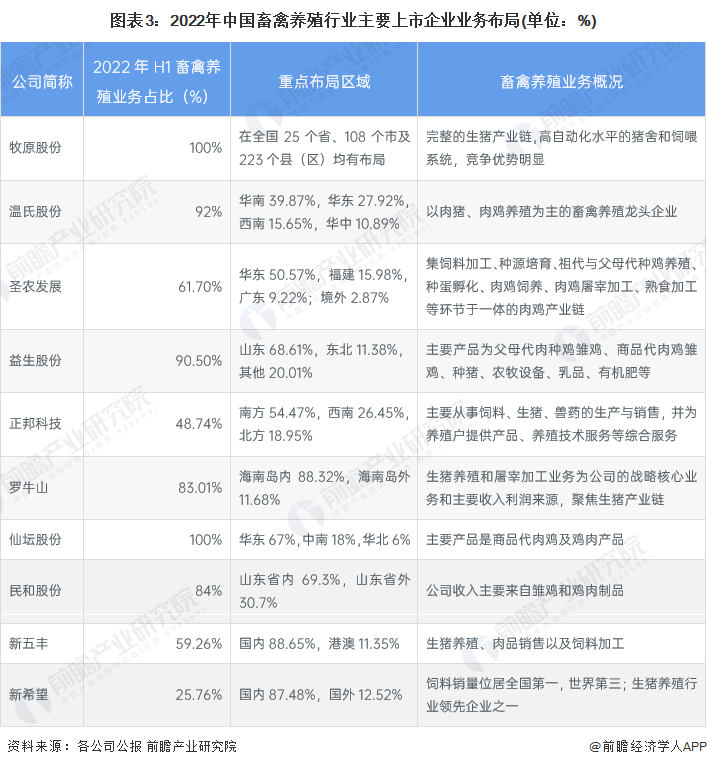707x767 pixels.
Task: Click the 公司收入主要来自雏鸡 overview cell
Action: click(x=561, y=591)
